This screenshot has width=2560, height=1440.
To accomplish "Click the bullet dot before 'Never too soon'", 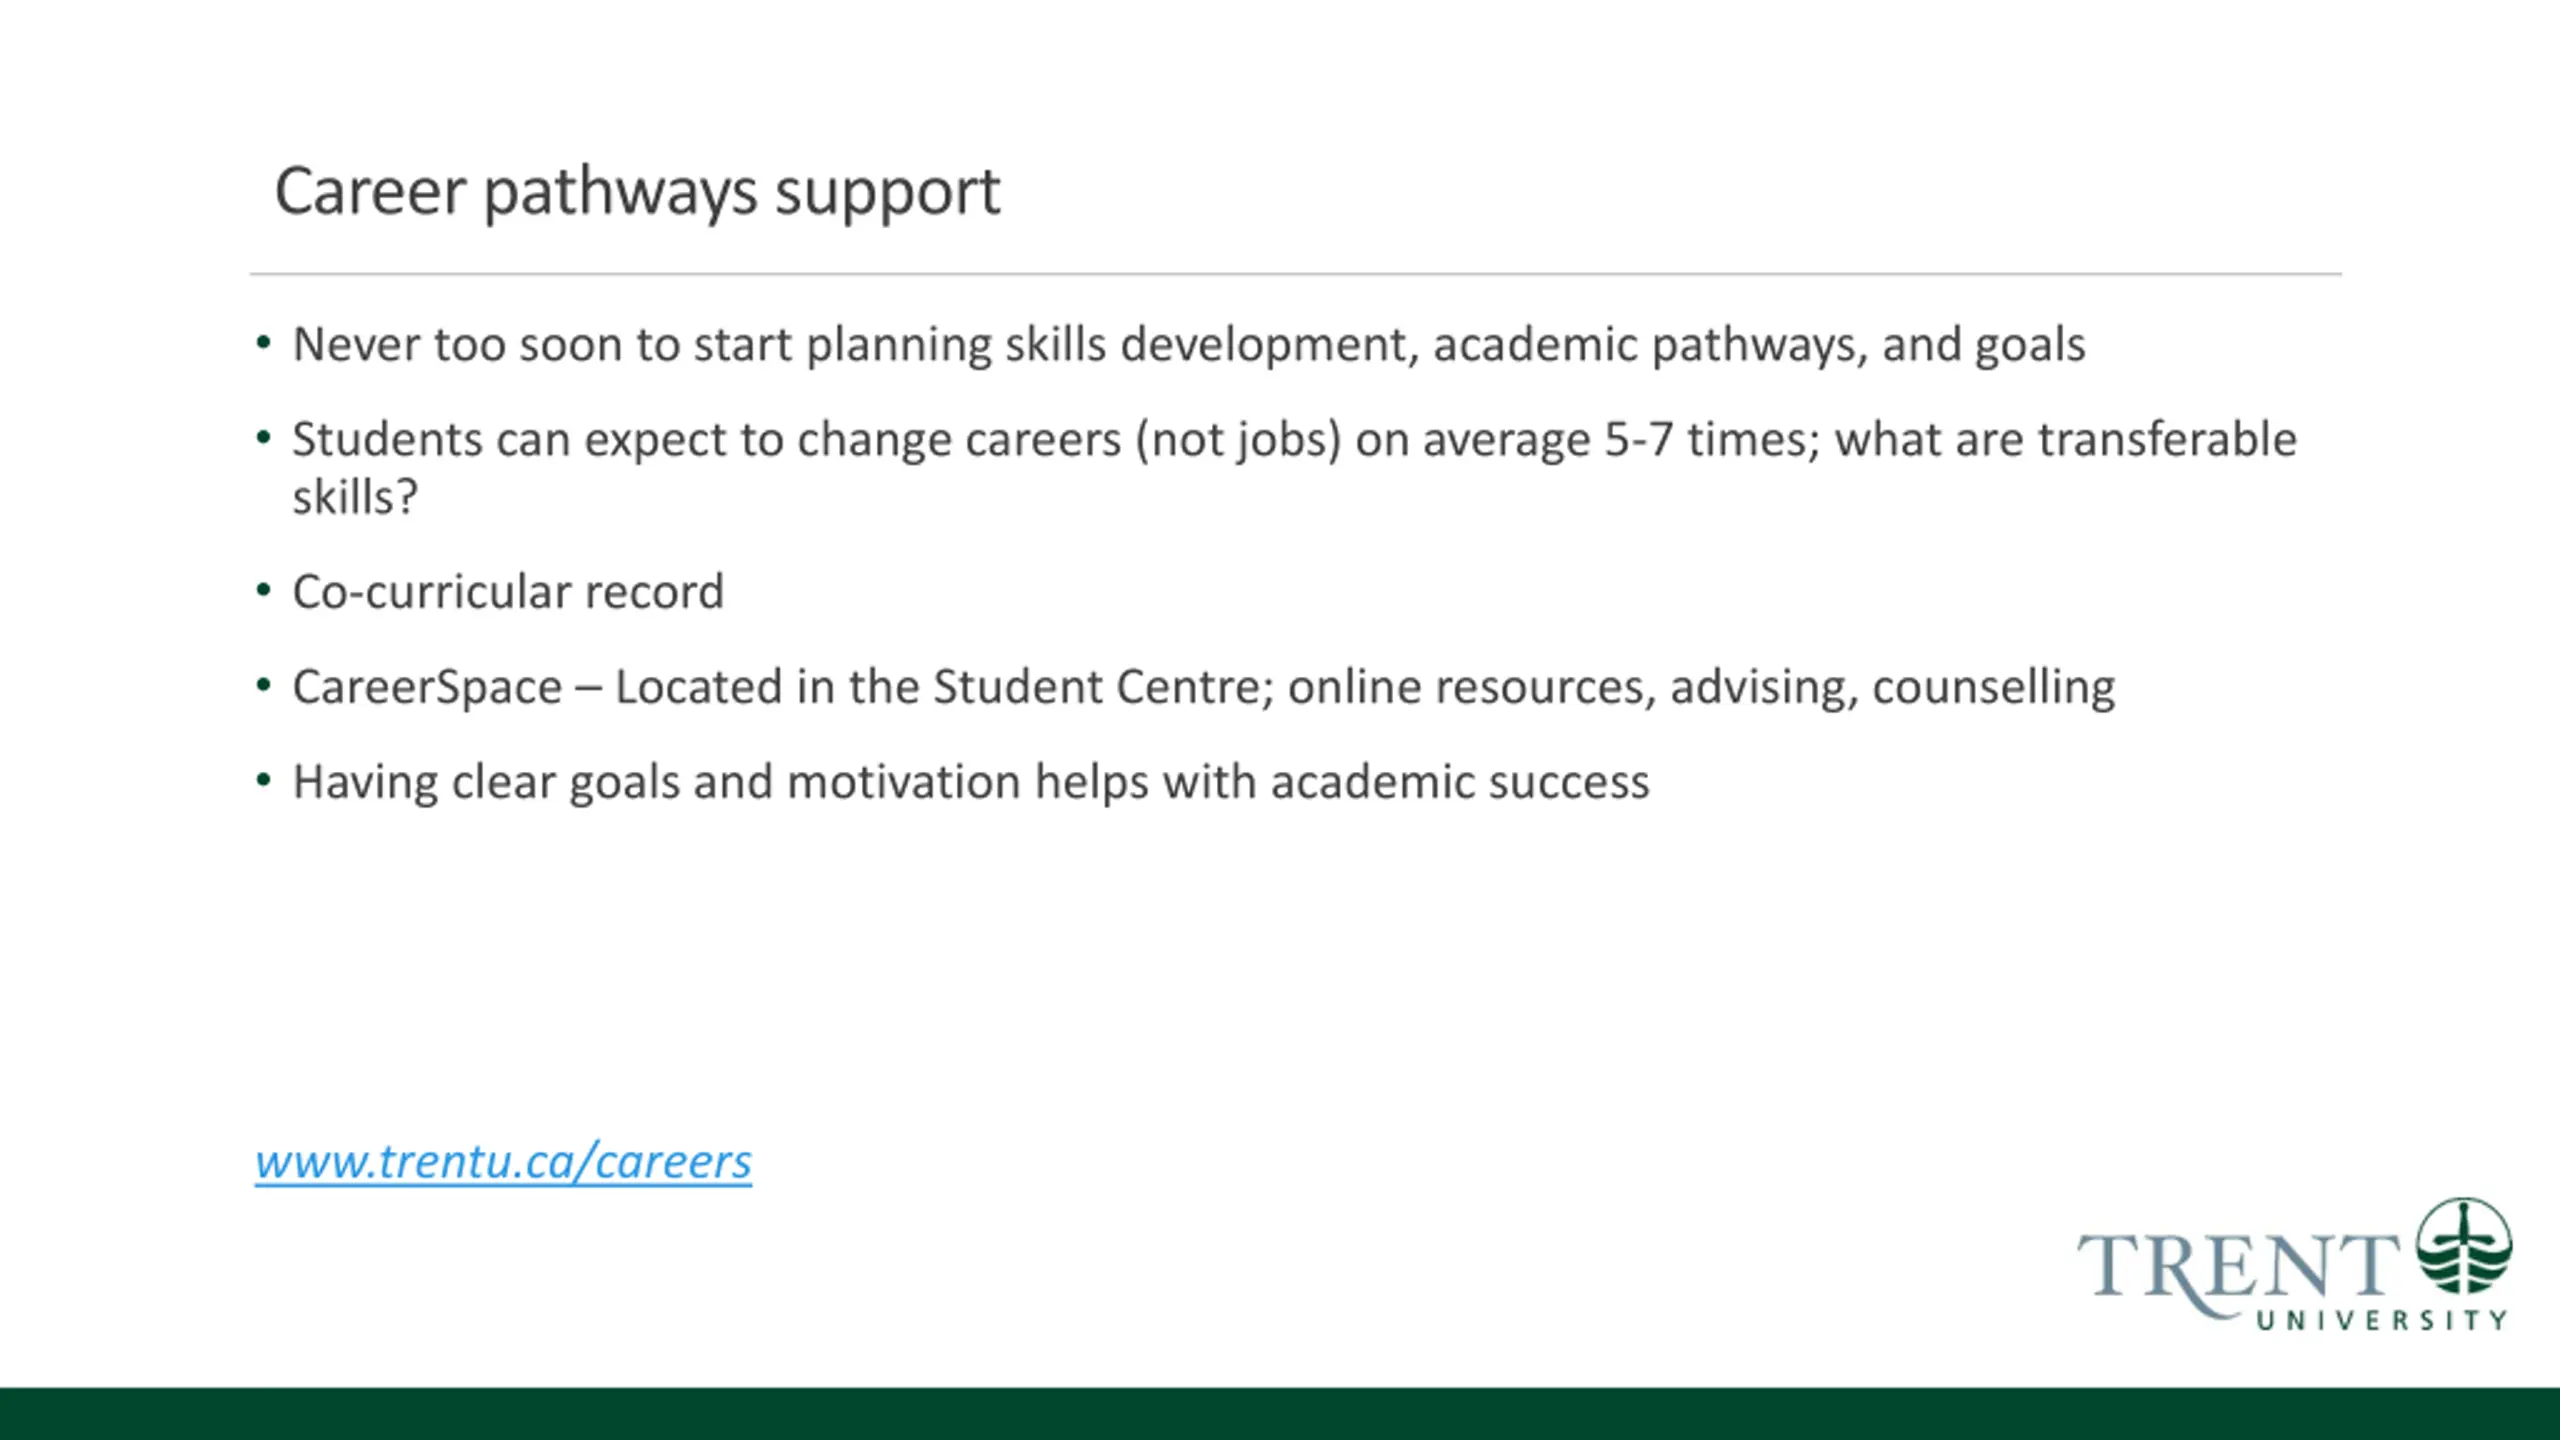I will (263, 344).
